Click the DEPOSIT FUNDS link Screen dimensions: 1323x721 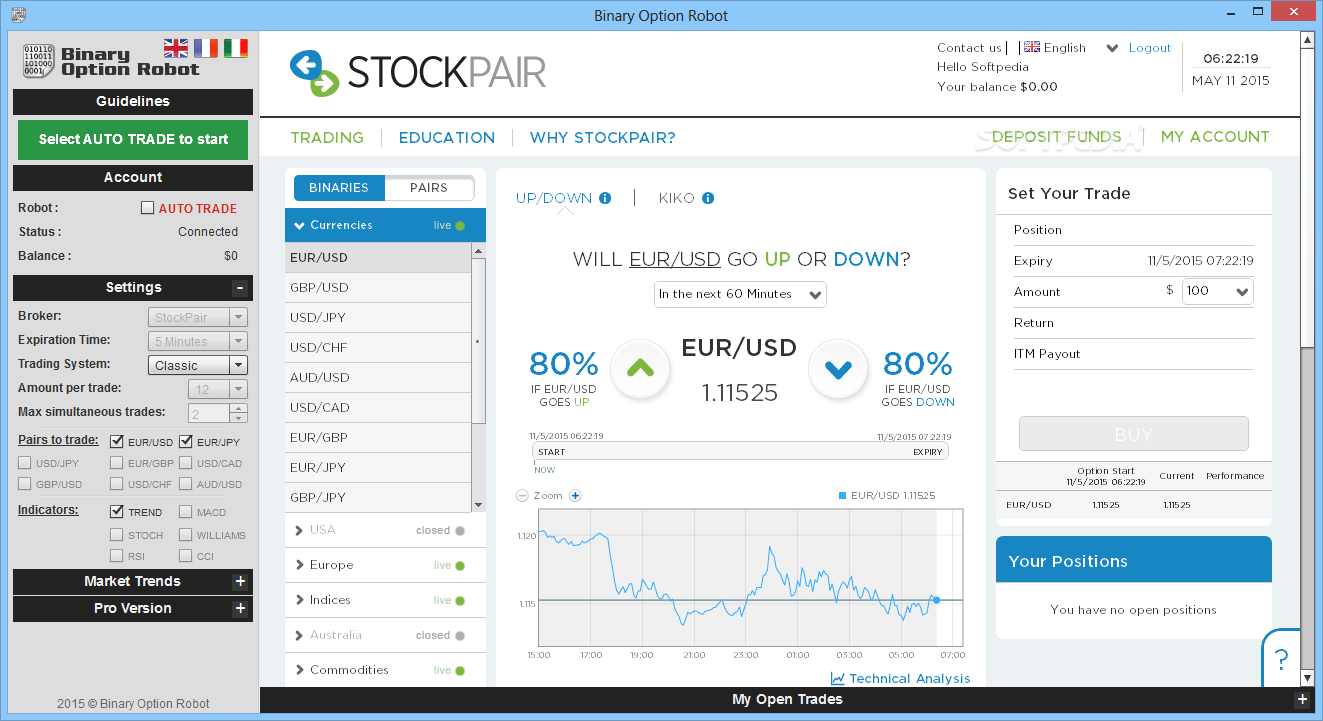[1057, 137]
